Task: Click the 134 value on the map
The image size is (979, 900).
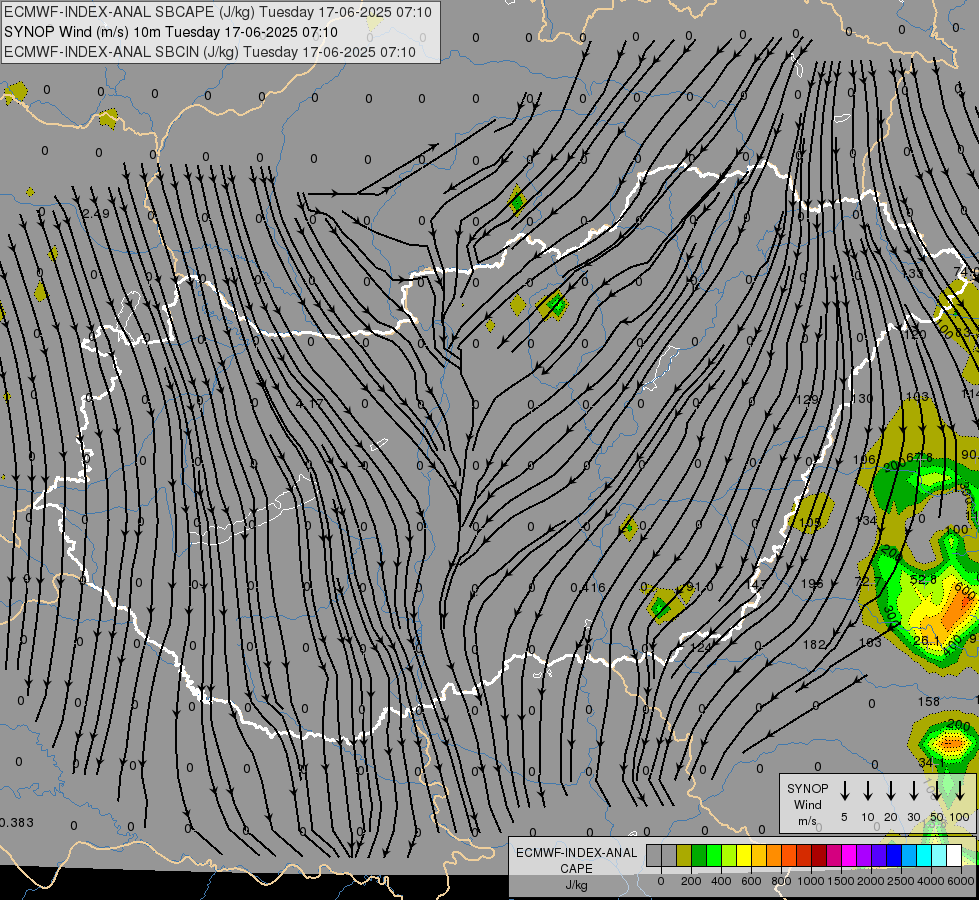Action: click(866, 521)
